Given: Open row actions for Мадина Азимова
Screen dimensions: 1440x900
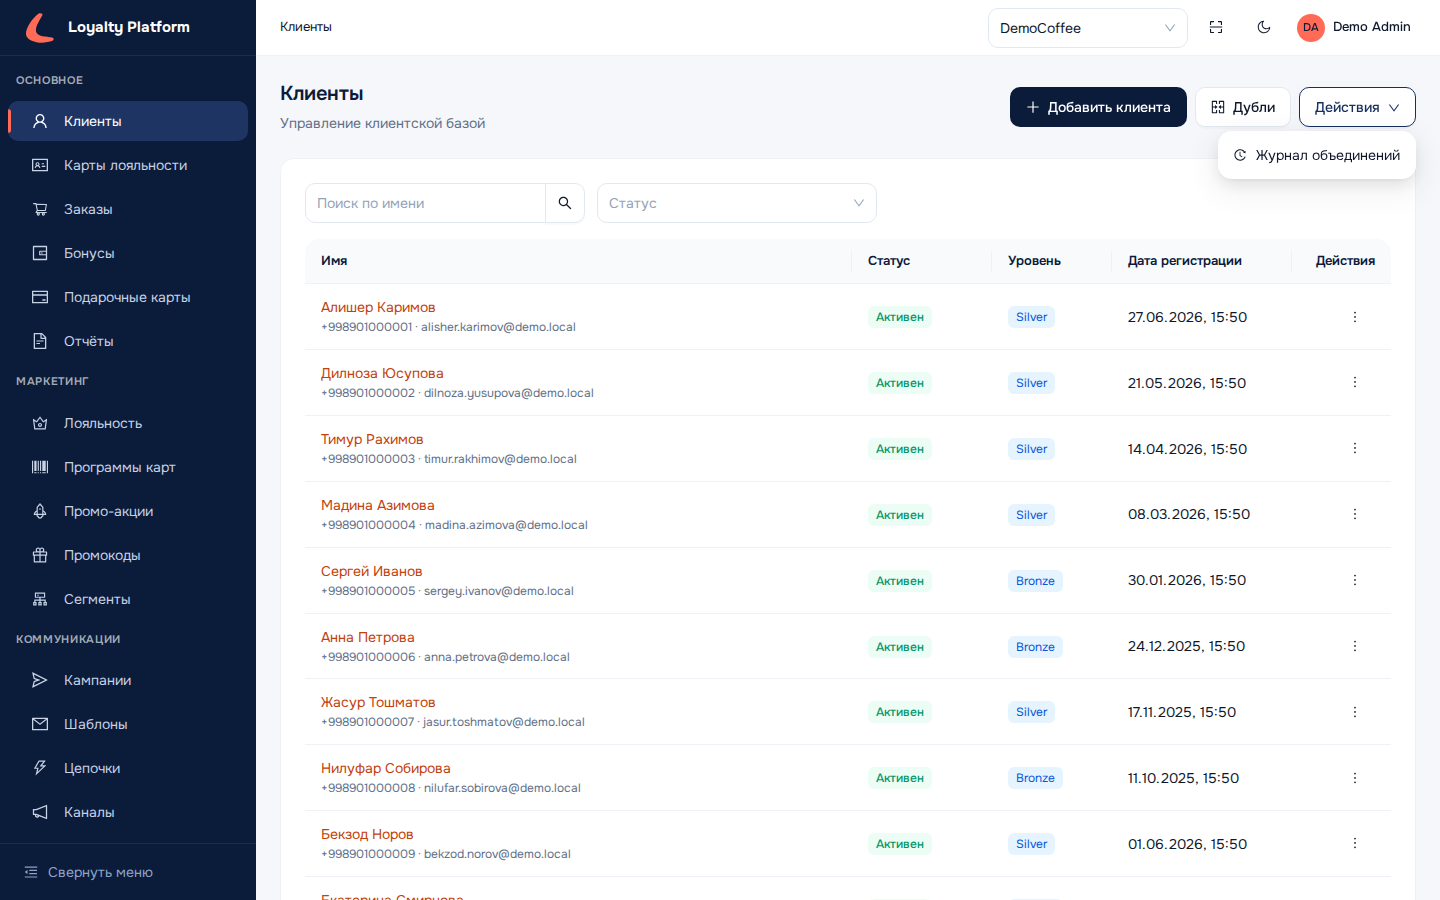Looking at the screenshot, I should (x=1355, y=514).
